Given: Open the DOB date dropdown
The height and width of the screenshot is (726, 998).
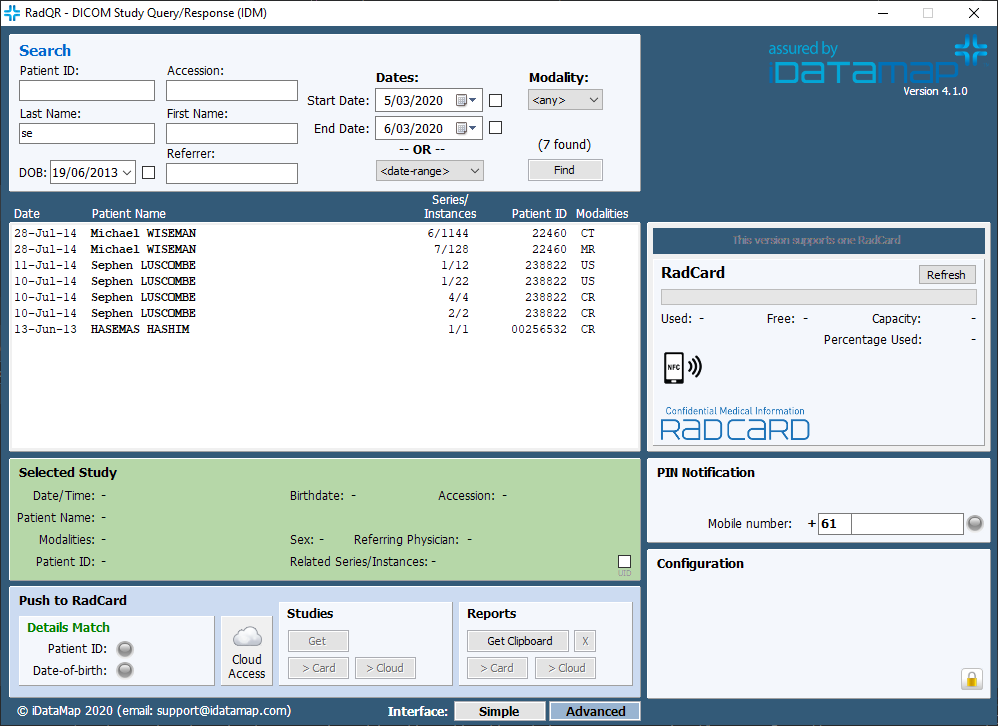Looking at the screenshot, I should click(x=127, y=172).
